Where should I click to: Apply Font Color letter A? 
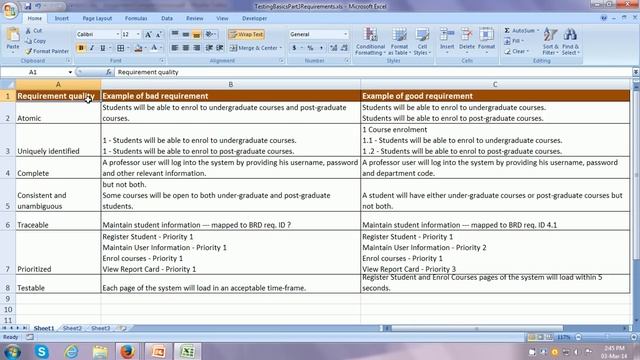(154, 48)
